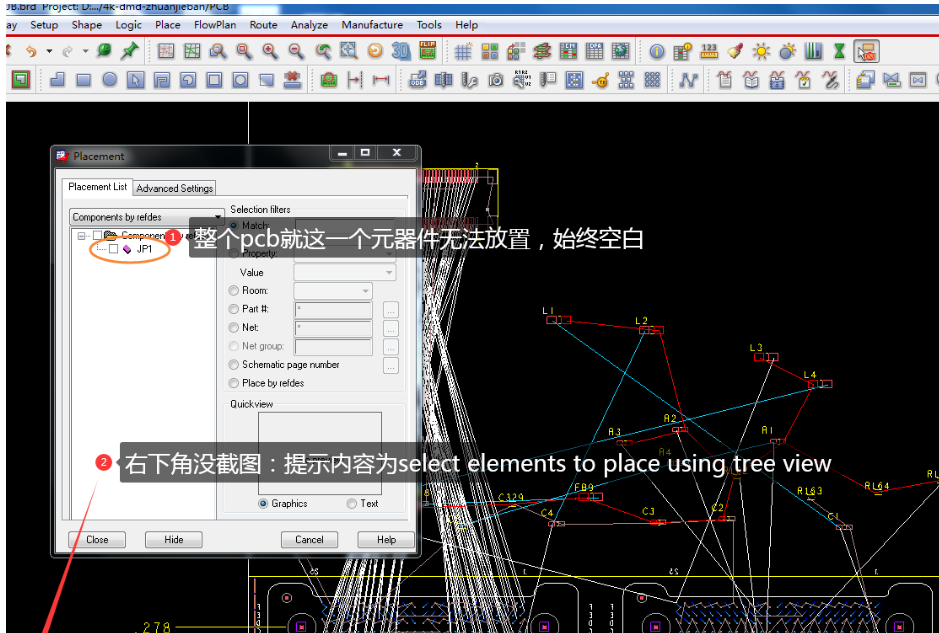Click the blue zigzag route icon
The height and width of the screenshot is (633, 939).
click(688, 80)
